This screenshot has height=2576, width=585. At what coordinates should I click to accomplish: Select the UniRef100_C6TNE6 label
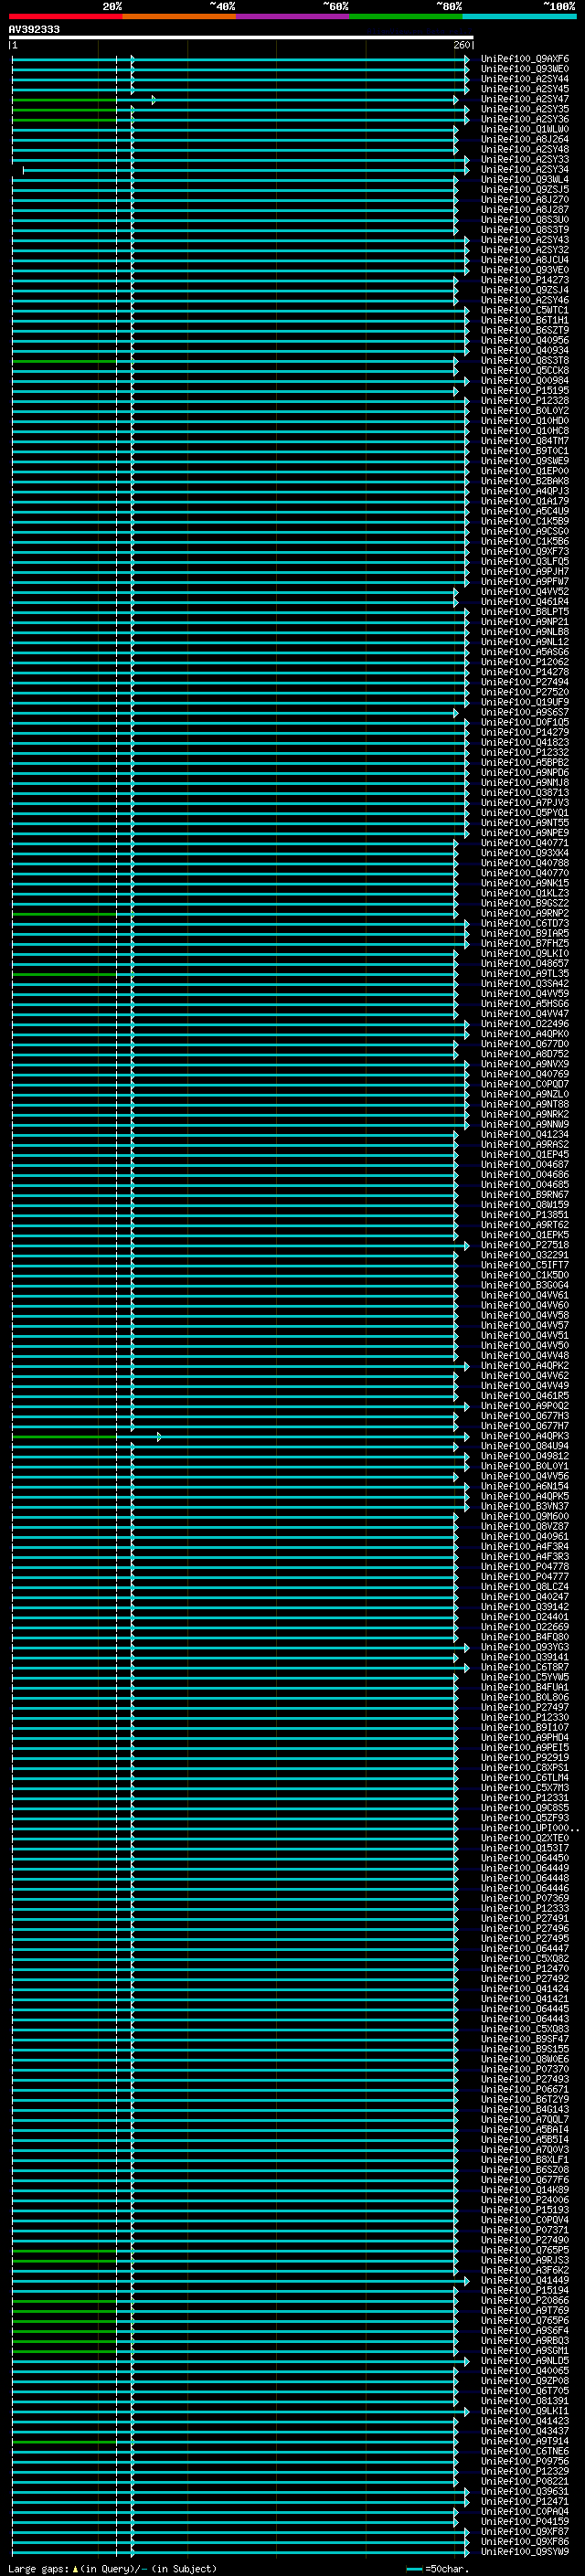click(525, 2452)
